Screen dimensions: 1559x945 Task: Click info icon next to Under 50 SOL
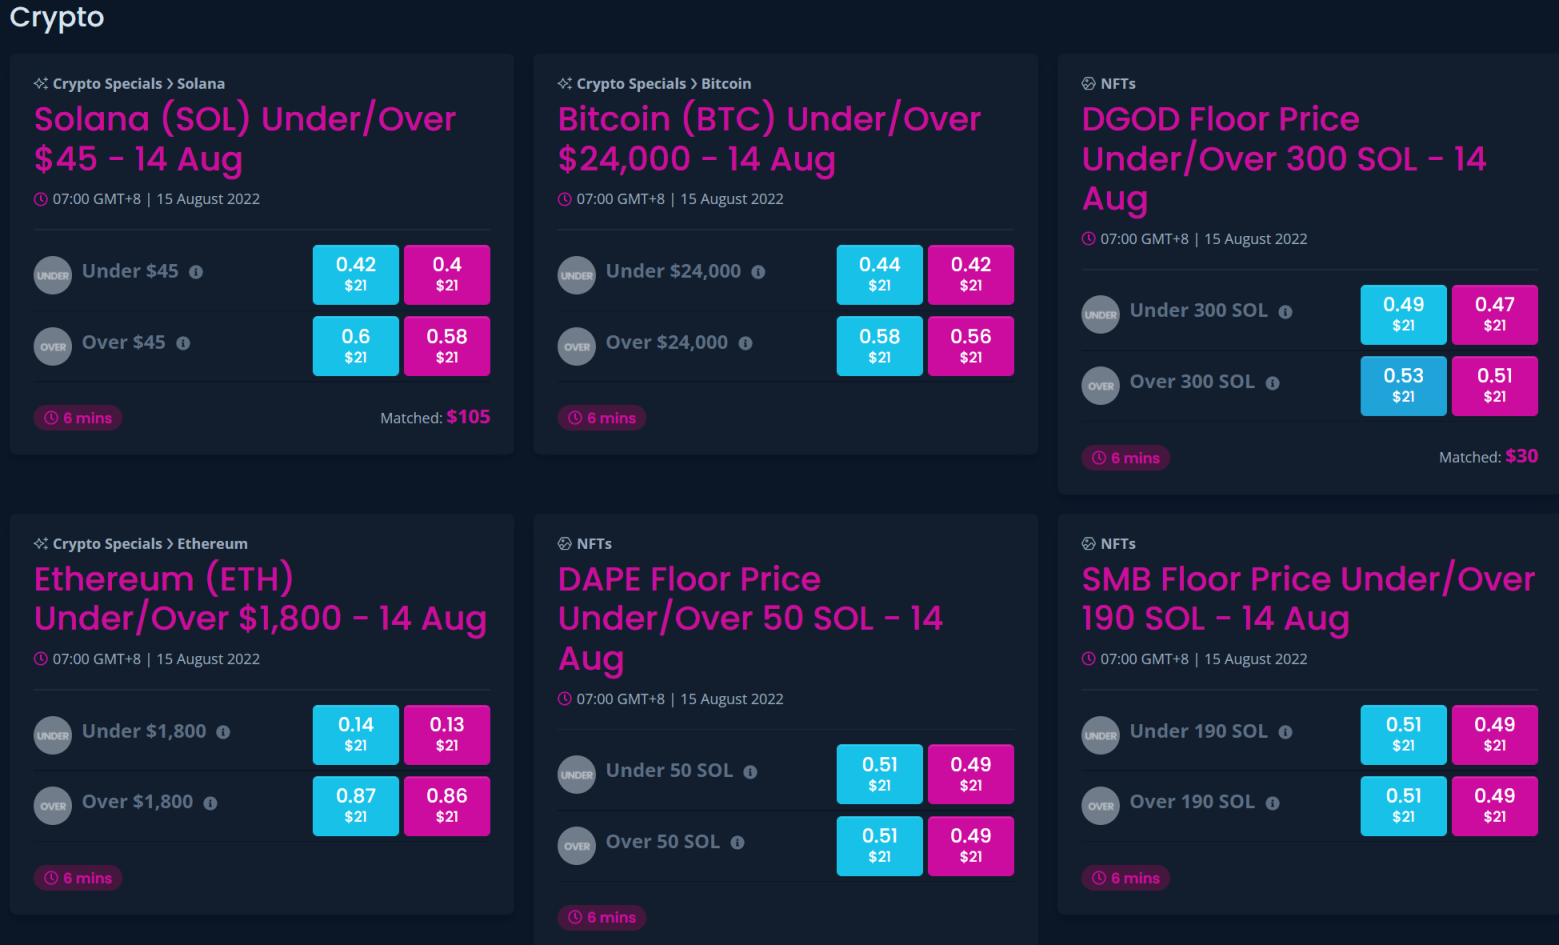click(750, 772)
